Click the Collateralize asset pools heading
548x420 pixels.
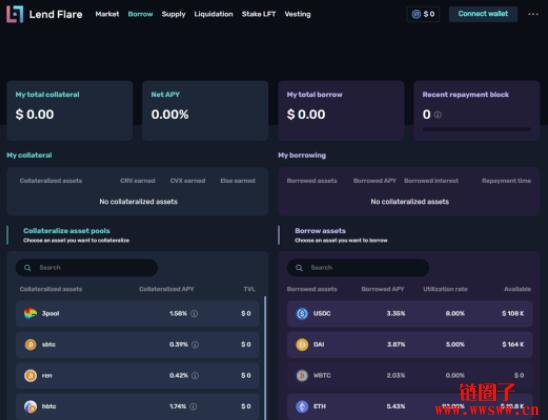[x=66, y=231]
